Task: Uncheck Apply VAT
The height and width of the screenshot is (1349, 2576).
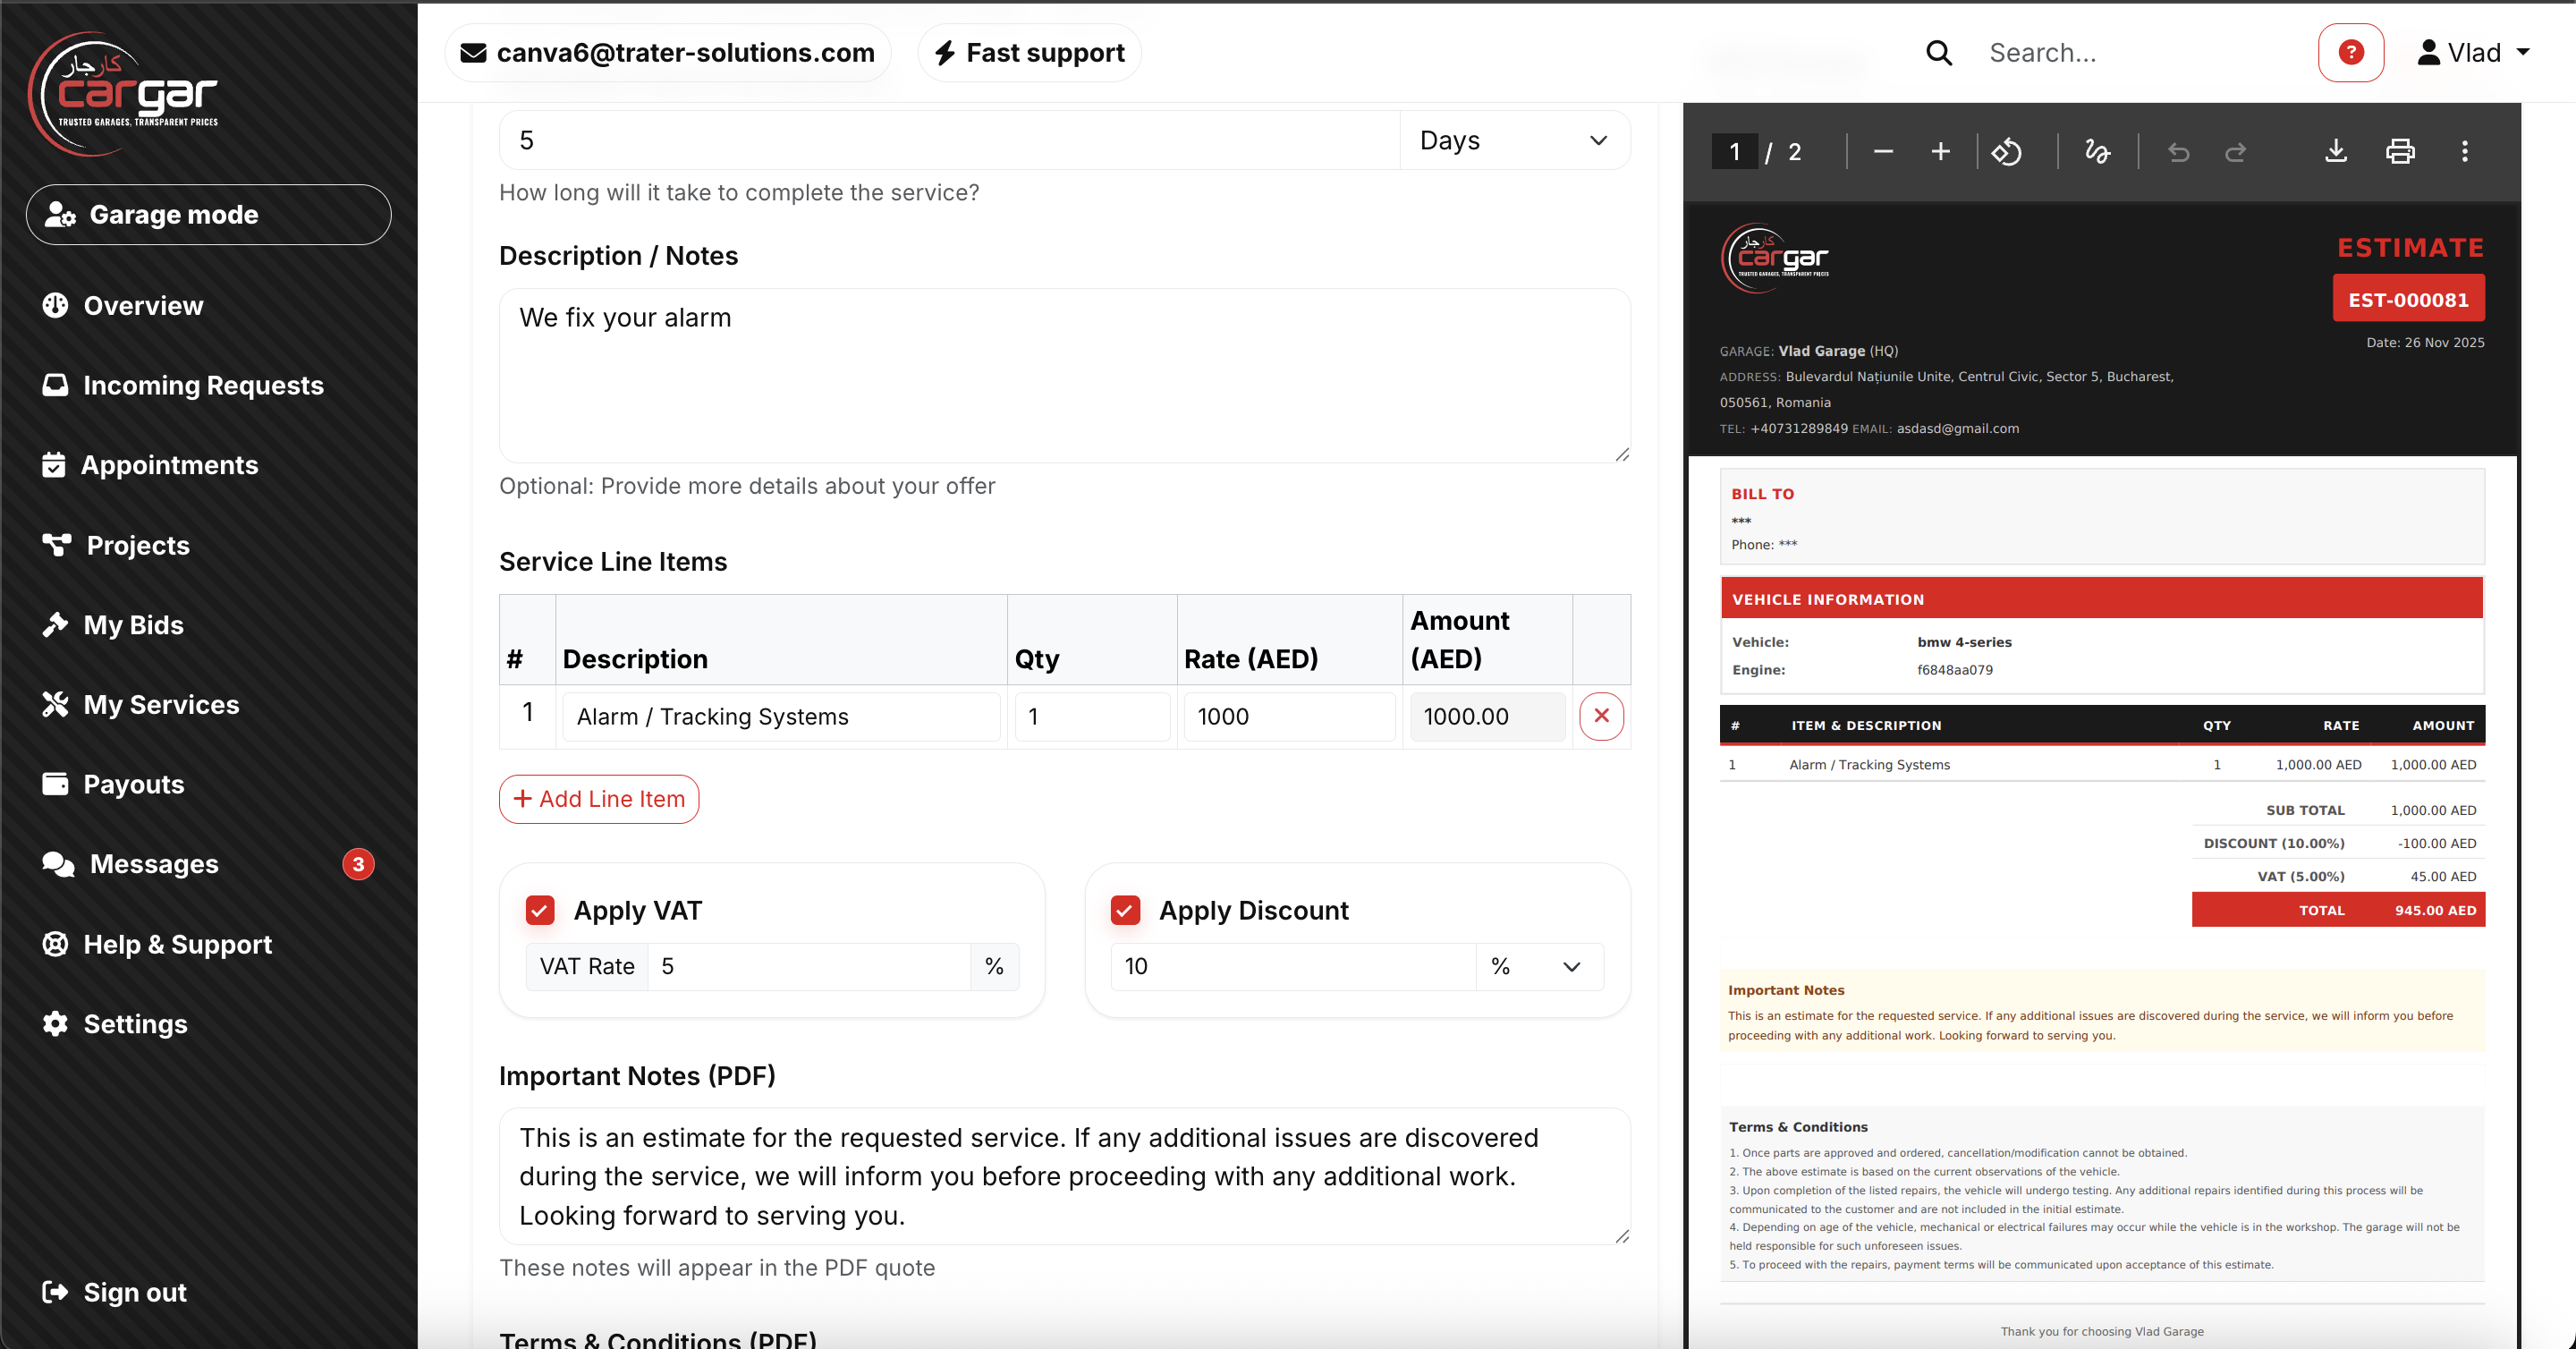Action: point(540,910)
